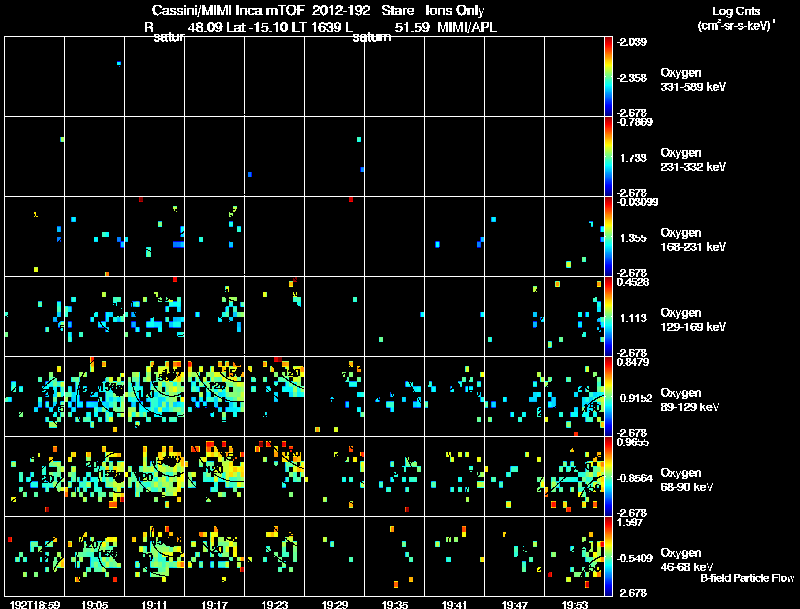Click the '19:41' time label
Image resolution: width=800 pixels, height=609 pixels.
click(454, 605)
